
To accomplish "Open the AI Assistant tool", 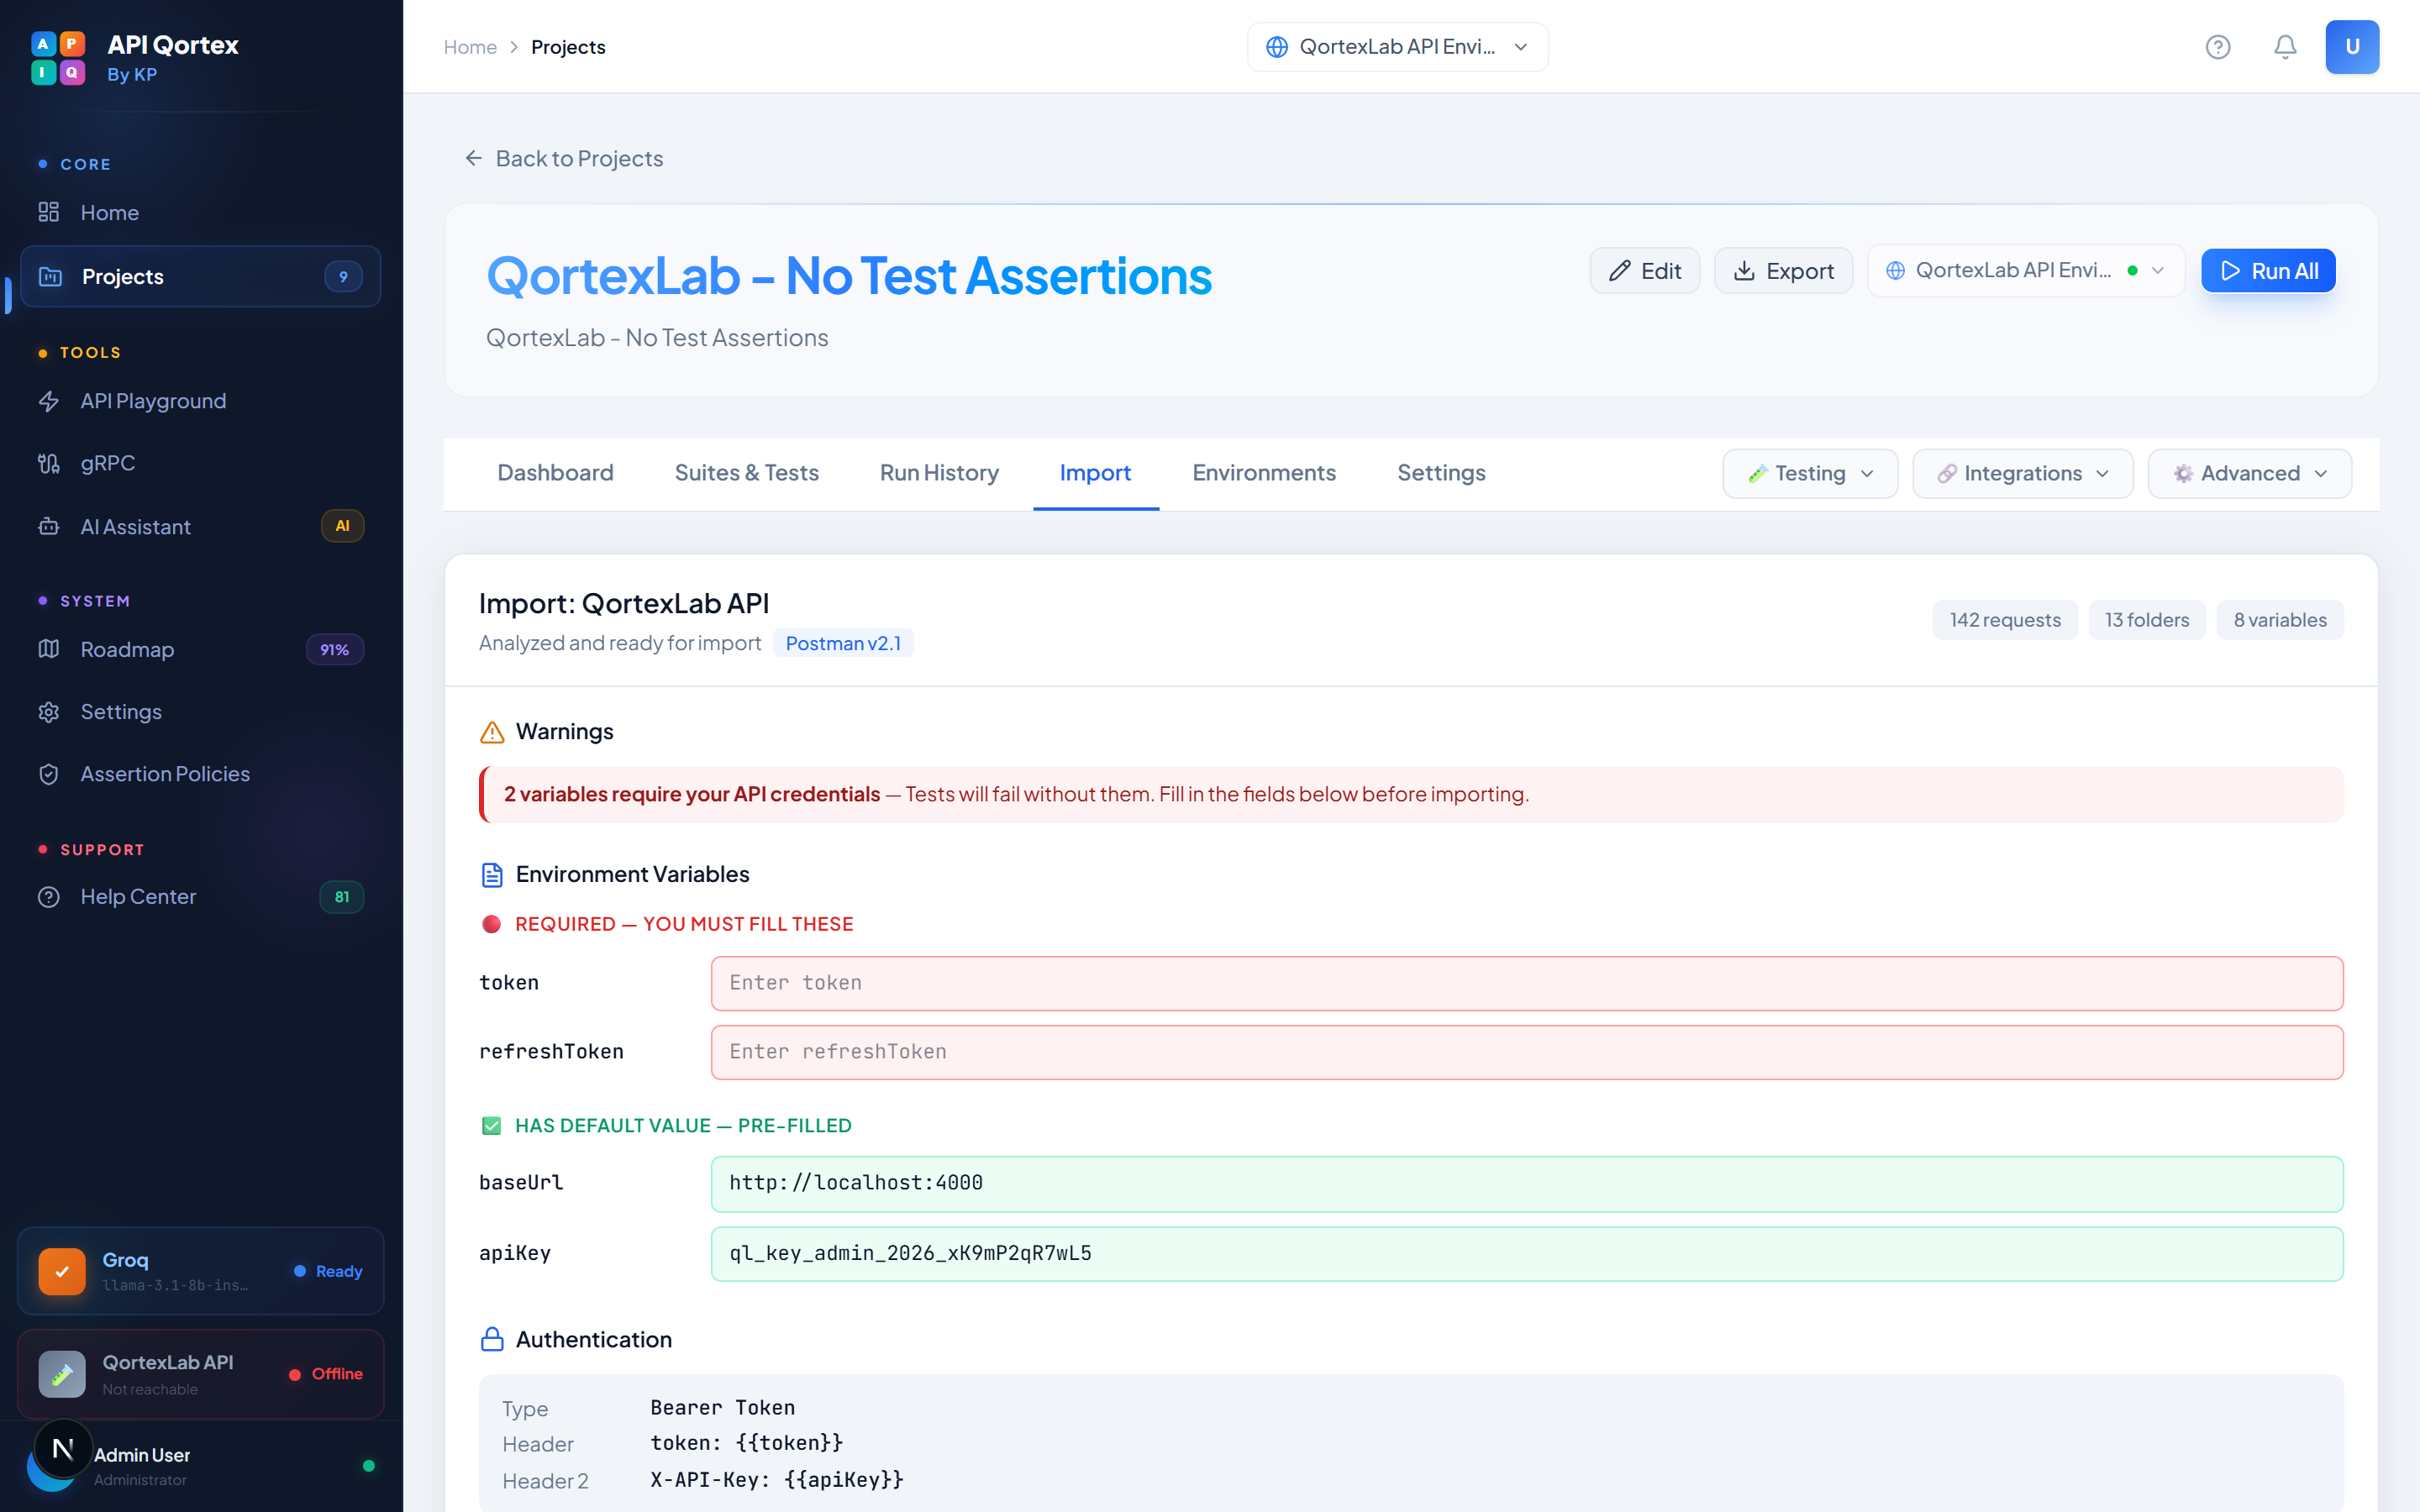I will (135, 527).
